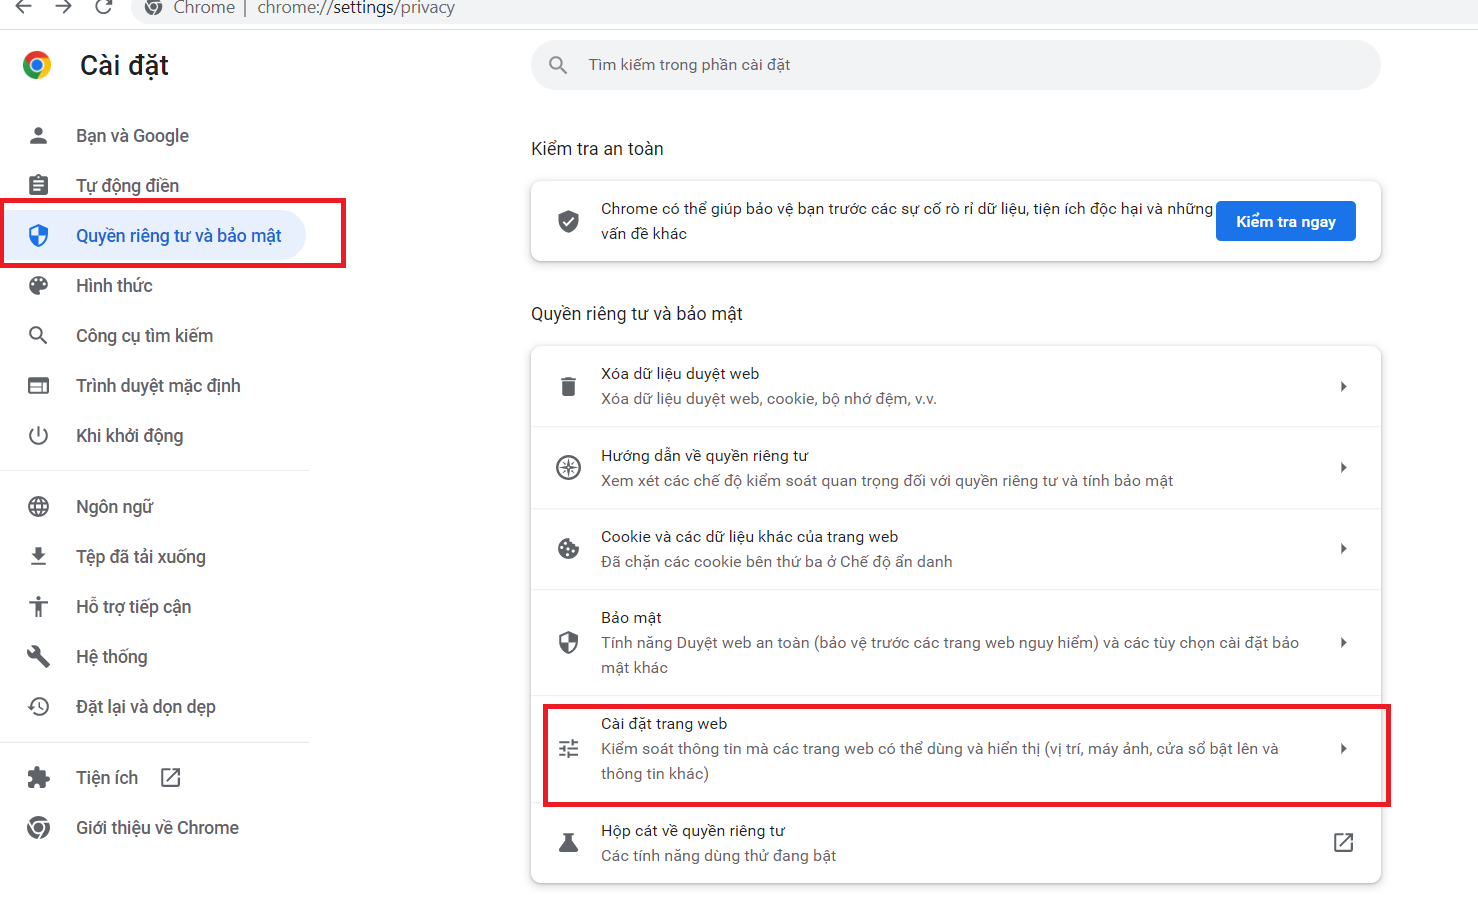Click the Kiểm tra ngay button
This screenshot has width=1478, height=903.
[1285, 221]
